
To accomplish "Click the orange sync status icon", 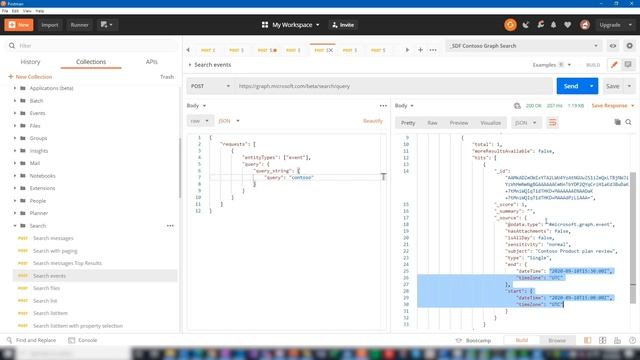I will 510,25.
